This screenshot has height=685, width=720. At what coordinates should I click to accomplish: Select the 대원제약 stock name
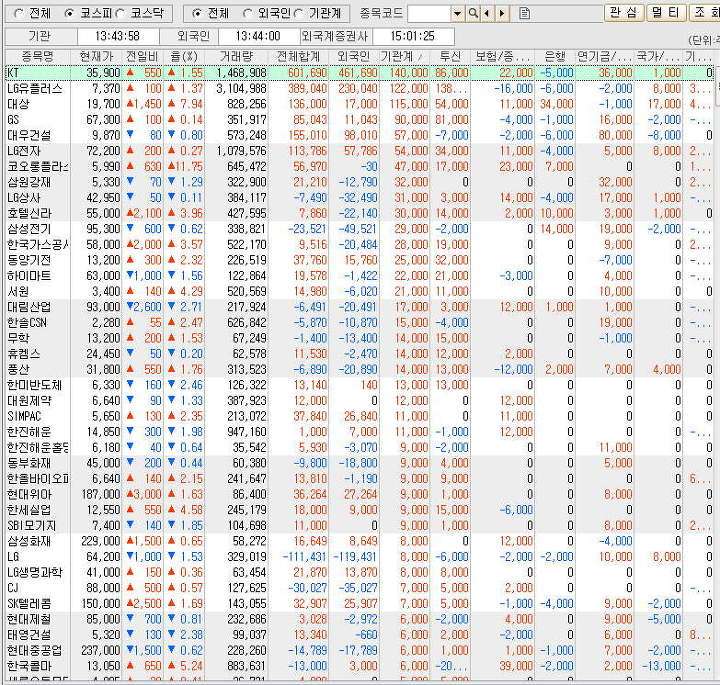click(29, 401)
